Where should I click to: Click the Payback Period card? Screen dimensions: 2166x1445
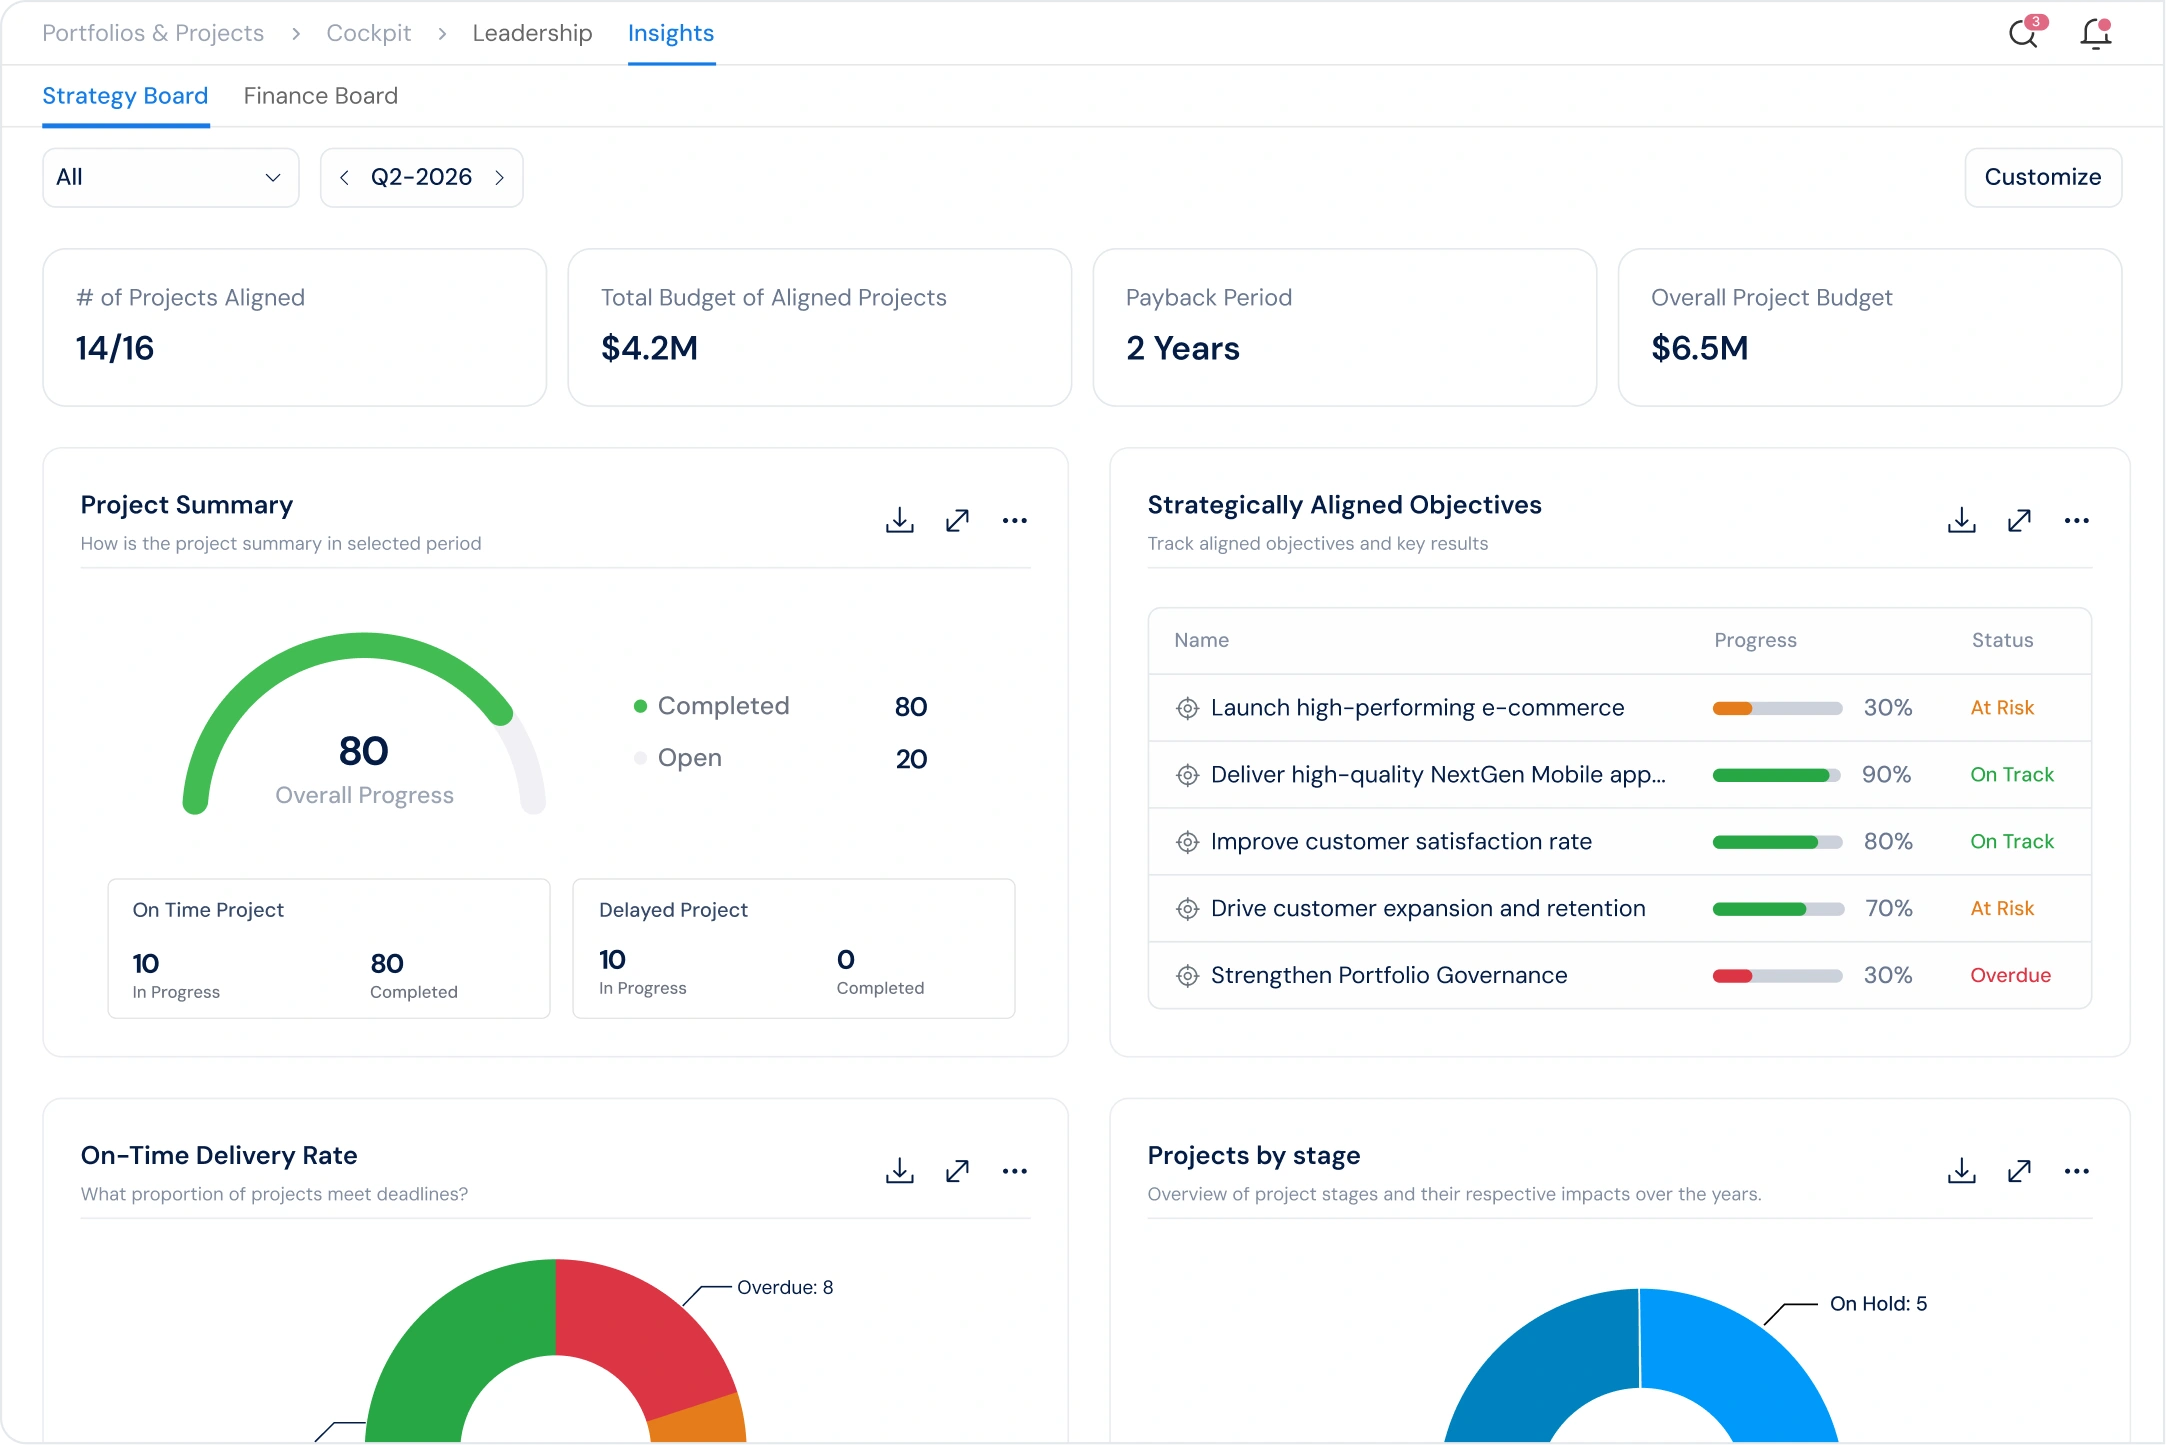click(1345, 327)
